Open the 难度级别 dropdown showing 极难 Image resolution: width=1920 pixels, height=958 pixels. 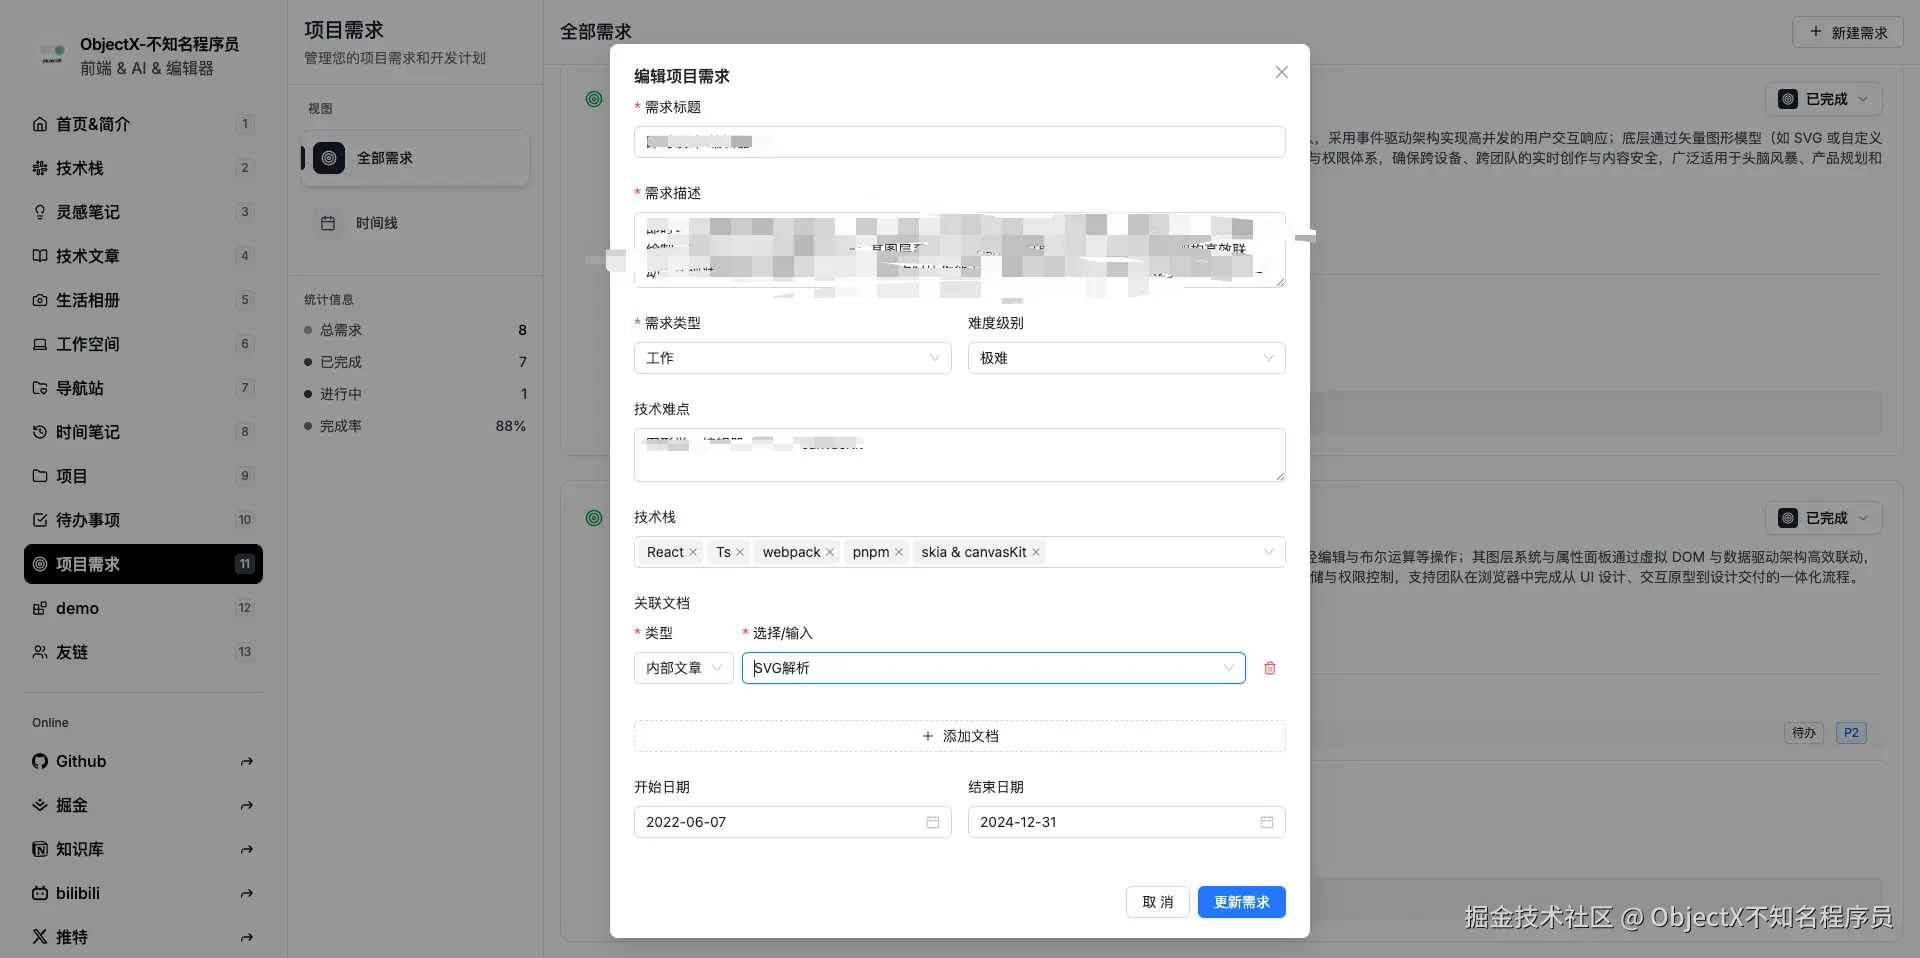(1126, 358)
